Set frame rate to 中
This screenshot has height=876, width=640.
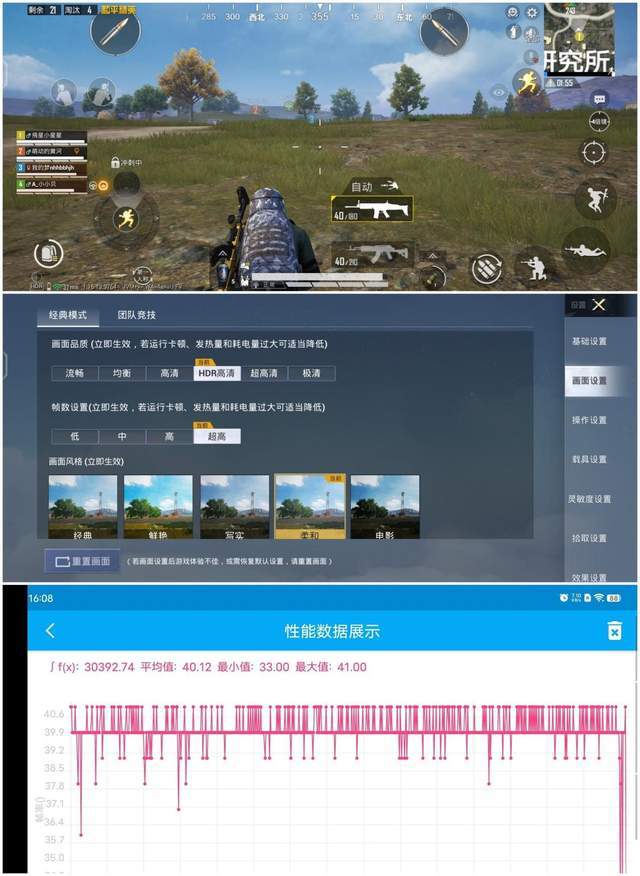click(122, 436)
